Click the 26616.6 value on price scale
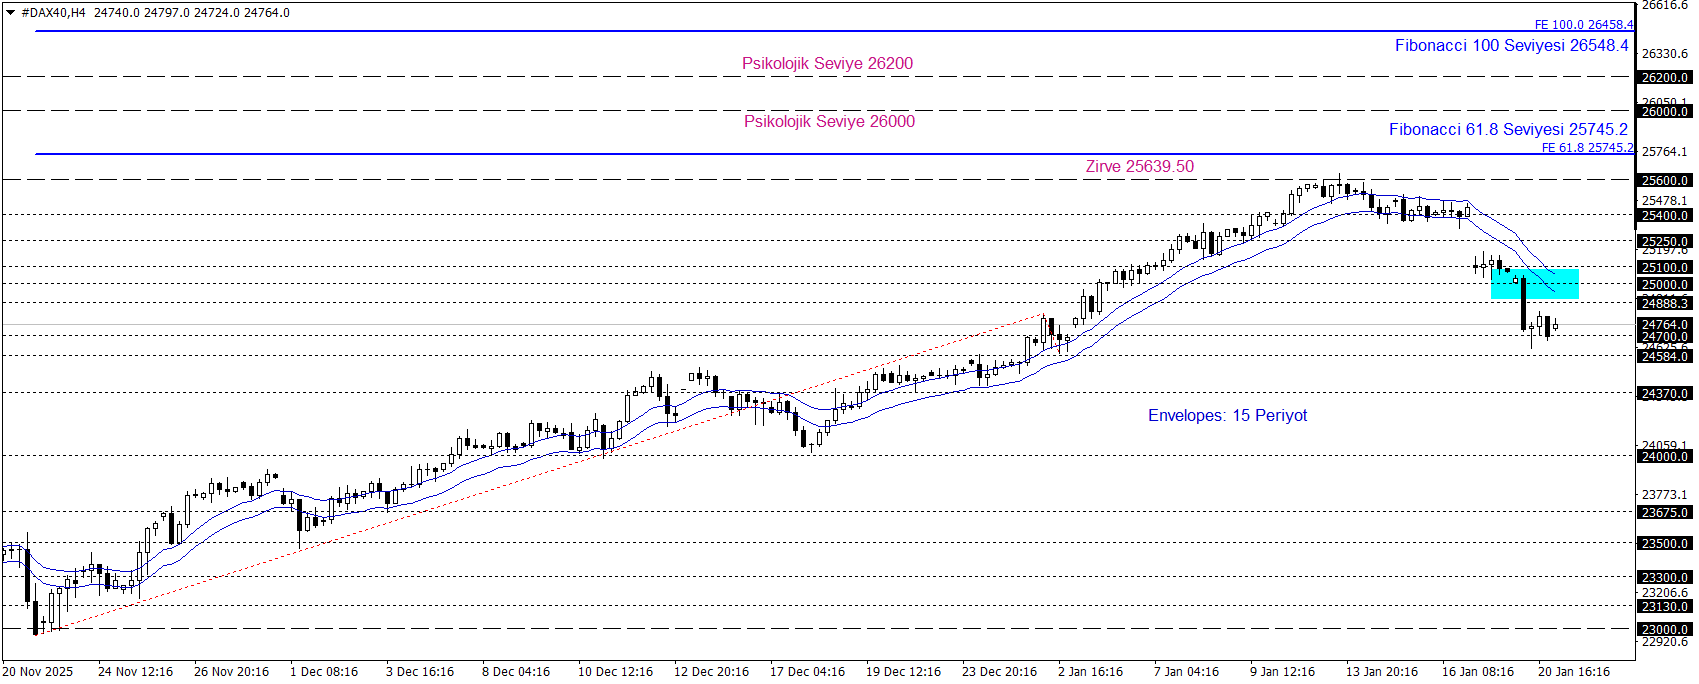This screenshot has width=1699, height=684. (1665, 5)
